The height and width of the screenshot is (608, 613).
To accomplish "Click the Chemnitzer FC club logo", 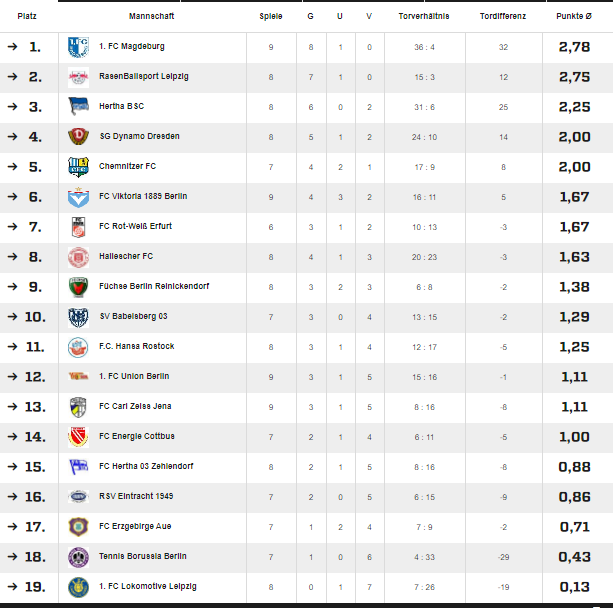I will pyautogui.click(x=78, y=167).
